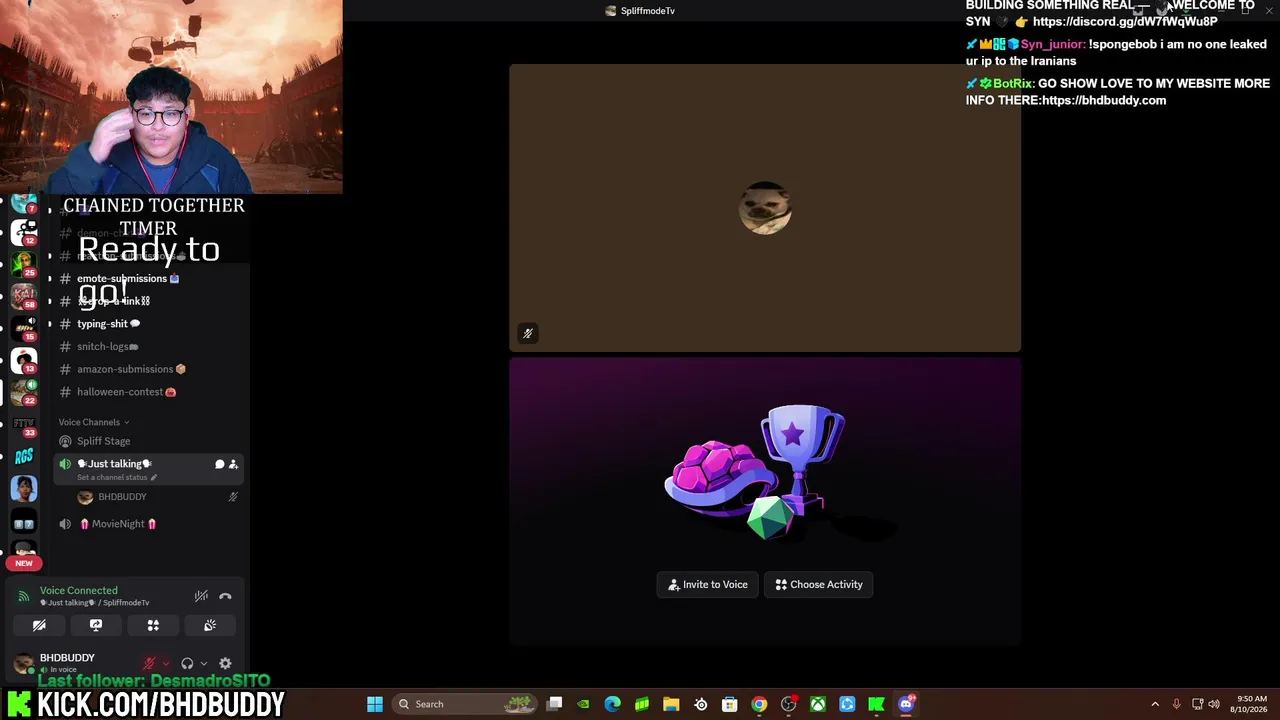Join the MovieNight voice channel
This screenshot has width=1280, height=720.
coord(118,524)
